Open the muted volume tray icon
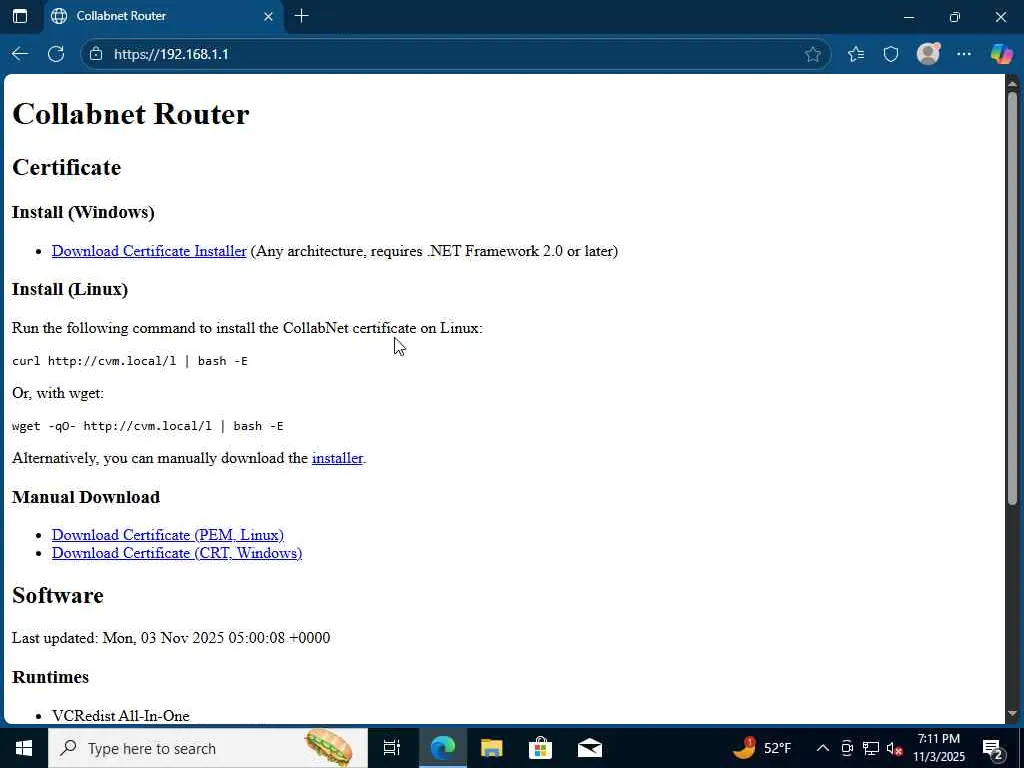 coord(895,748)
